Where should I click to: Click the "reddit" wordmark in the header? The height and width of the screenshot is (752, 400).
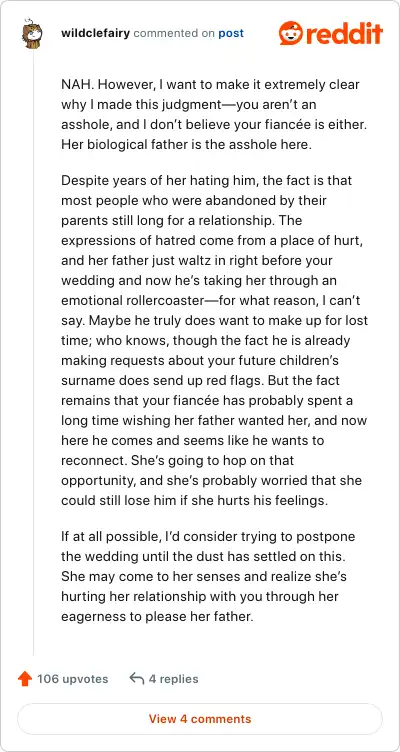pos(344,34)
